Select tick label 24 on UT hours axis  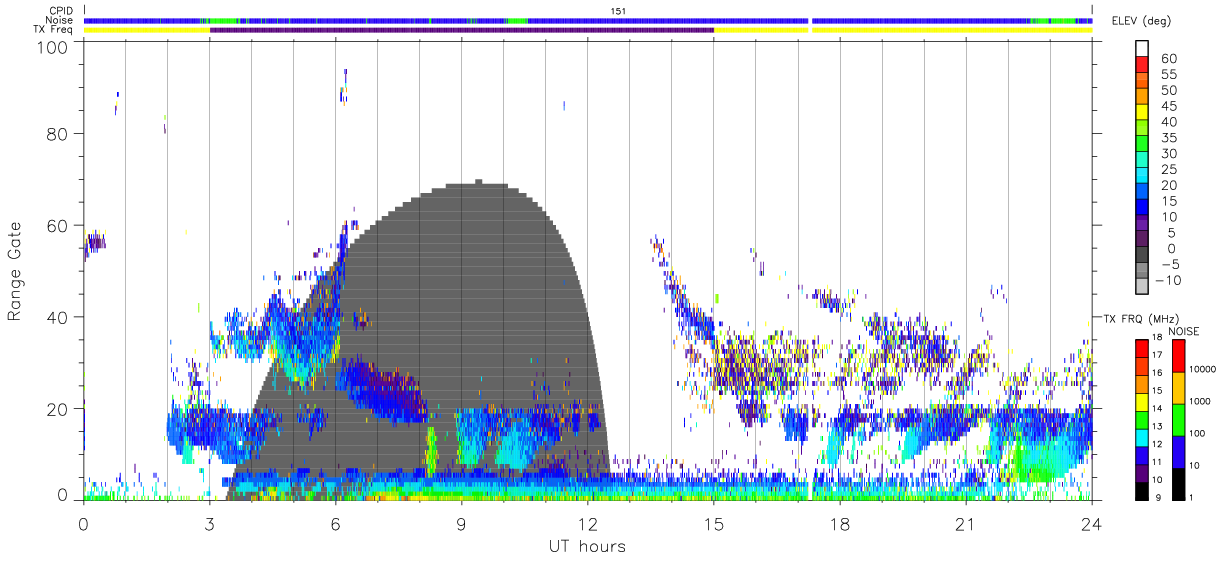pos(1091,523)
